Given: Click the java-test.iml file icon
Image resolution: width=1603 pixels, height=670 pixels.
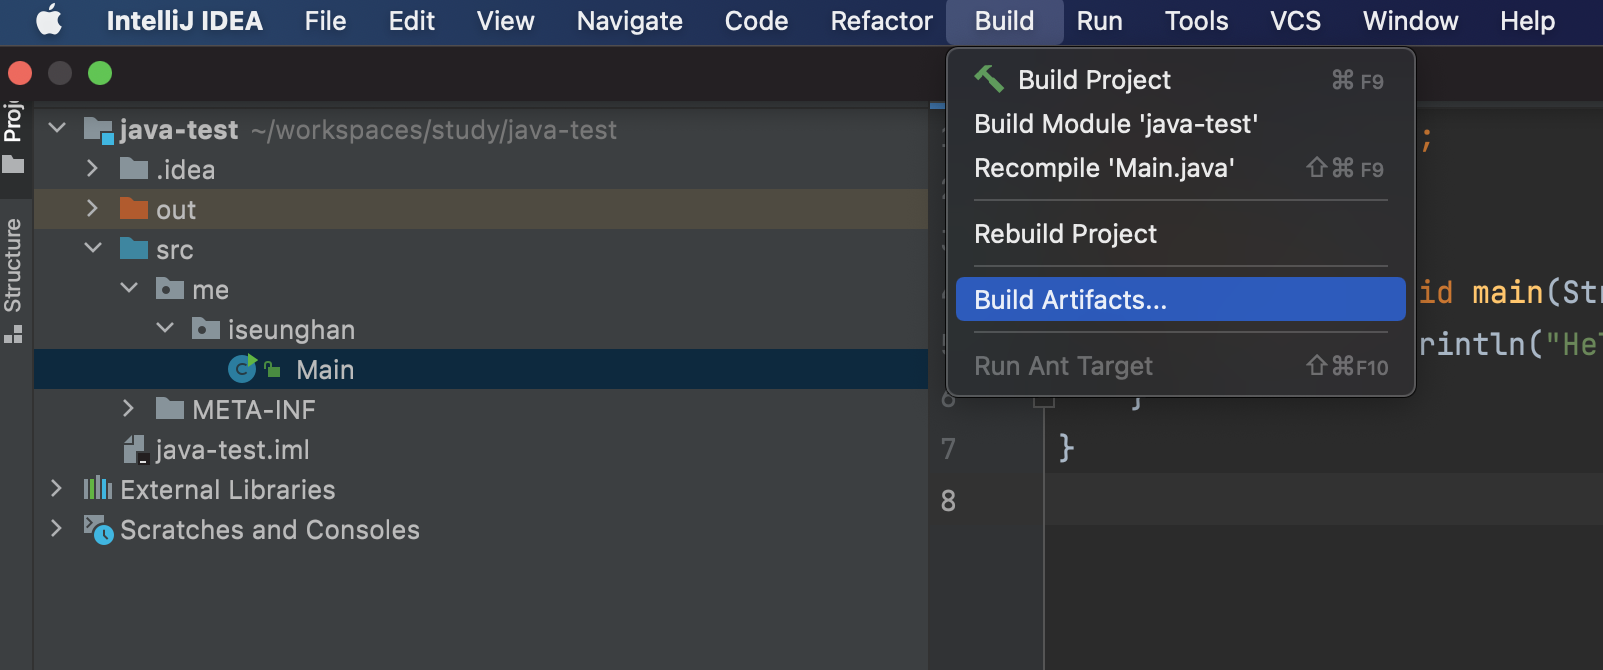Looking at the screenshot, I should coord(136,450).
